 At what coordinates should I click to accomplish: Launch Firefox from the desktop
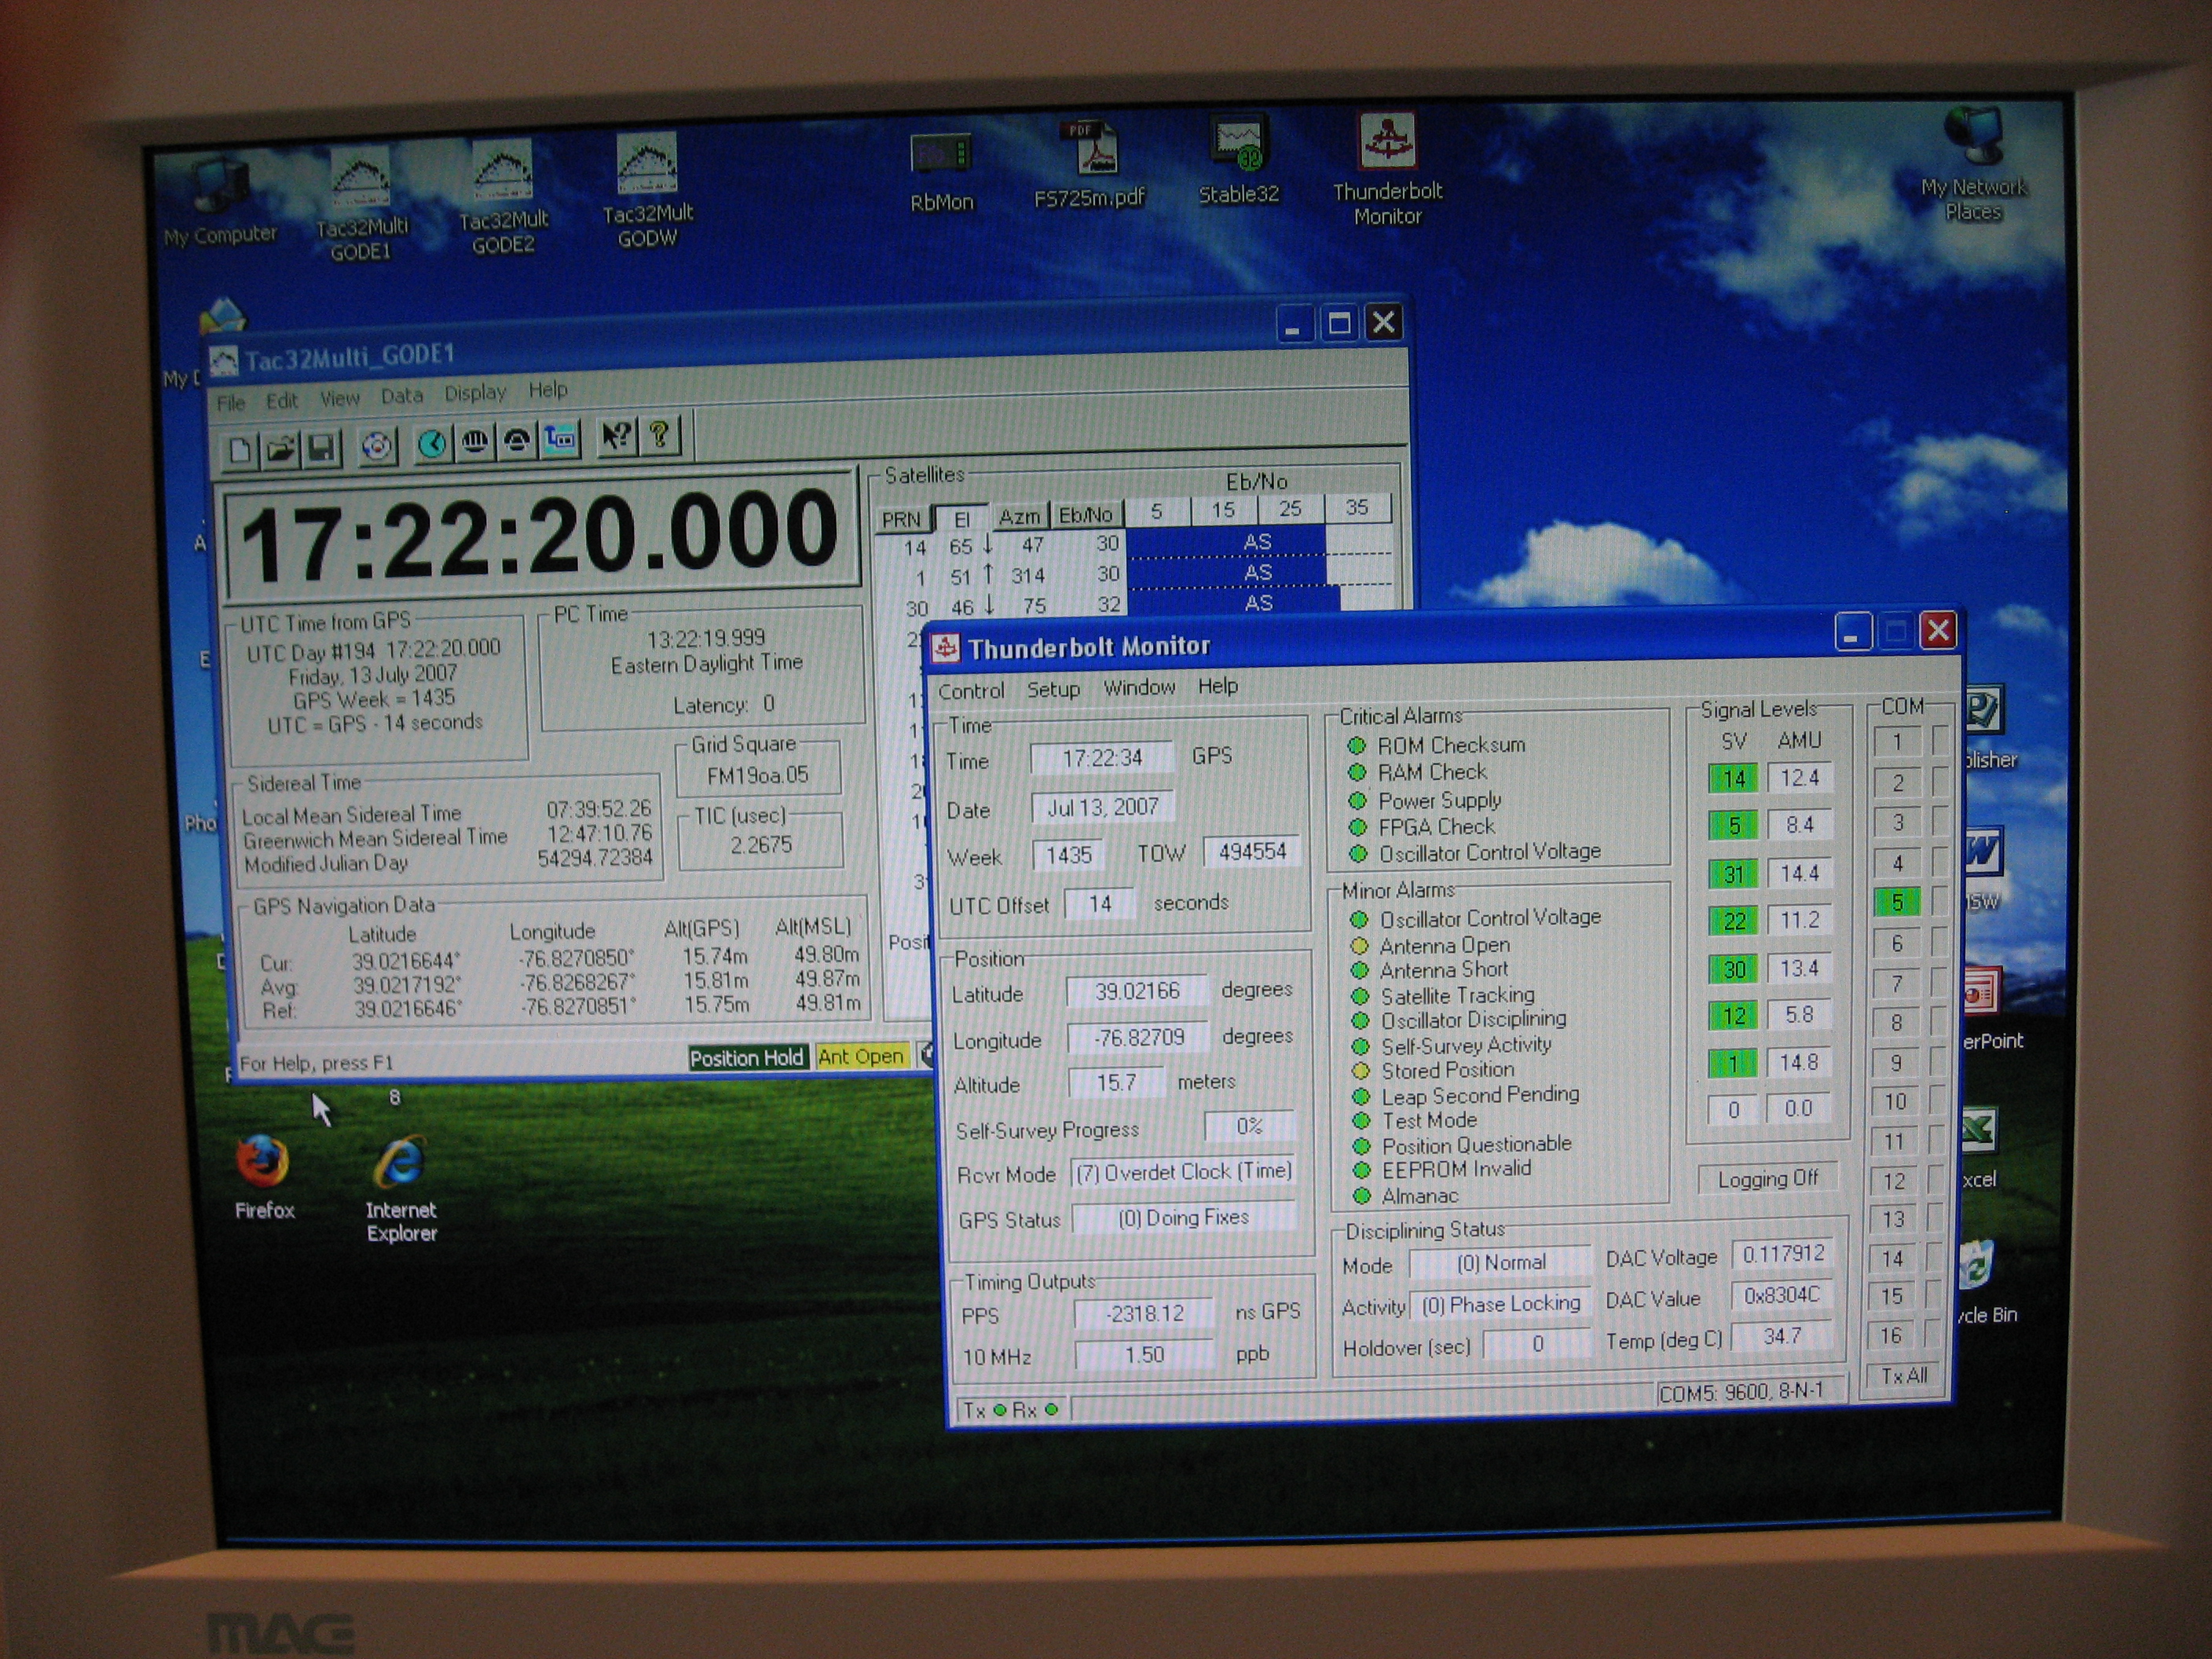tap(264, 1176)
